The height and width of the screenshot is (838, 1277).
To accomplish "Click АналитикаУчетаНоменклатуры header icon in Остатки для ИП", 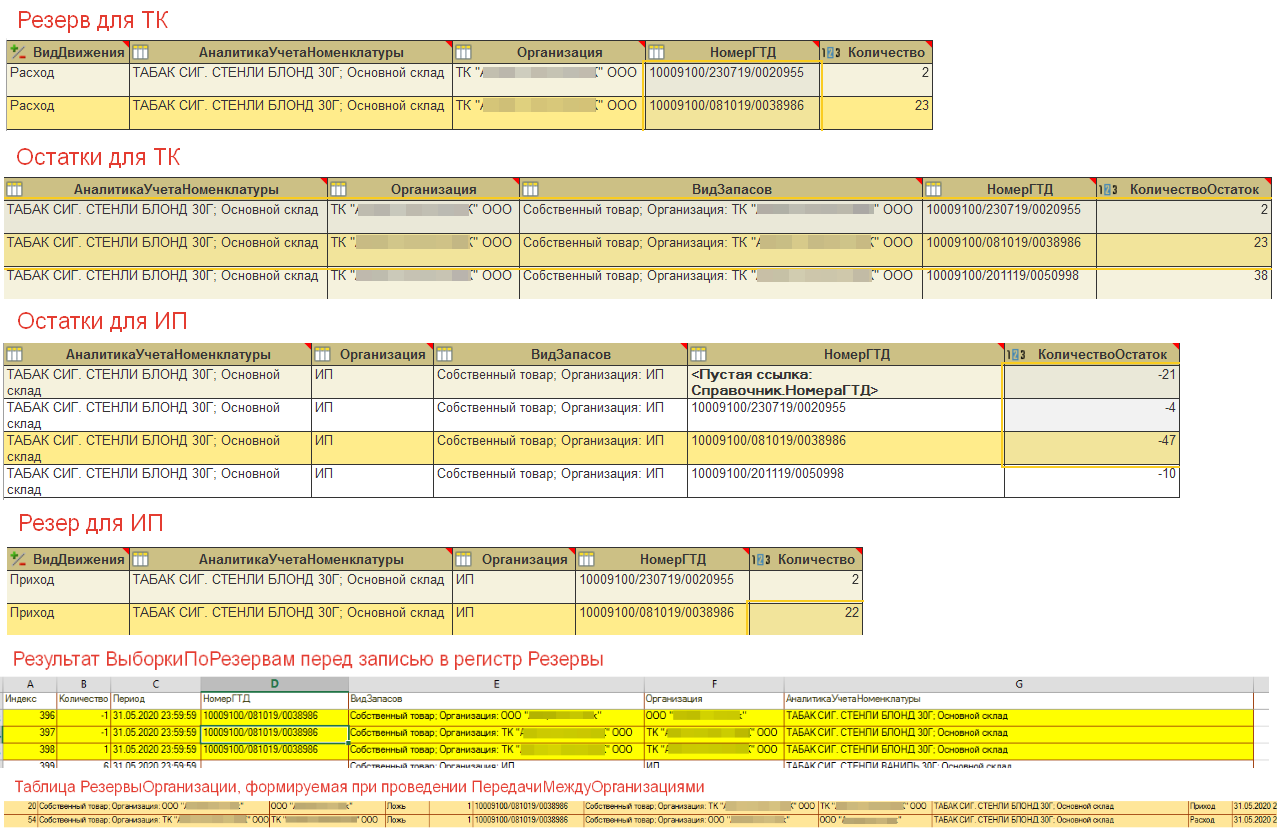I will (x=15, y=354).
